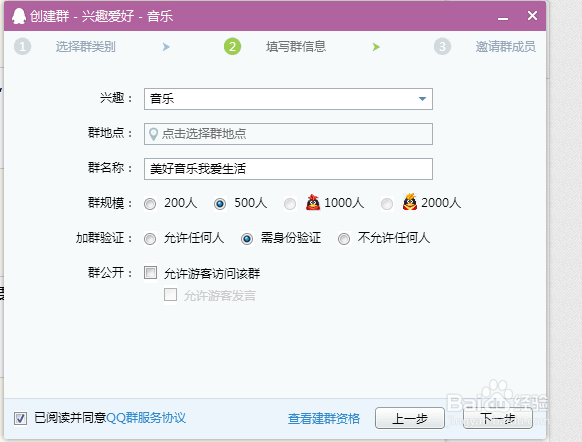Click the 群名称 text field

point(288,169)
